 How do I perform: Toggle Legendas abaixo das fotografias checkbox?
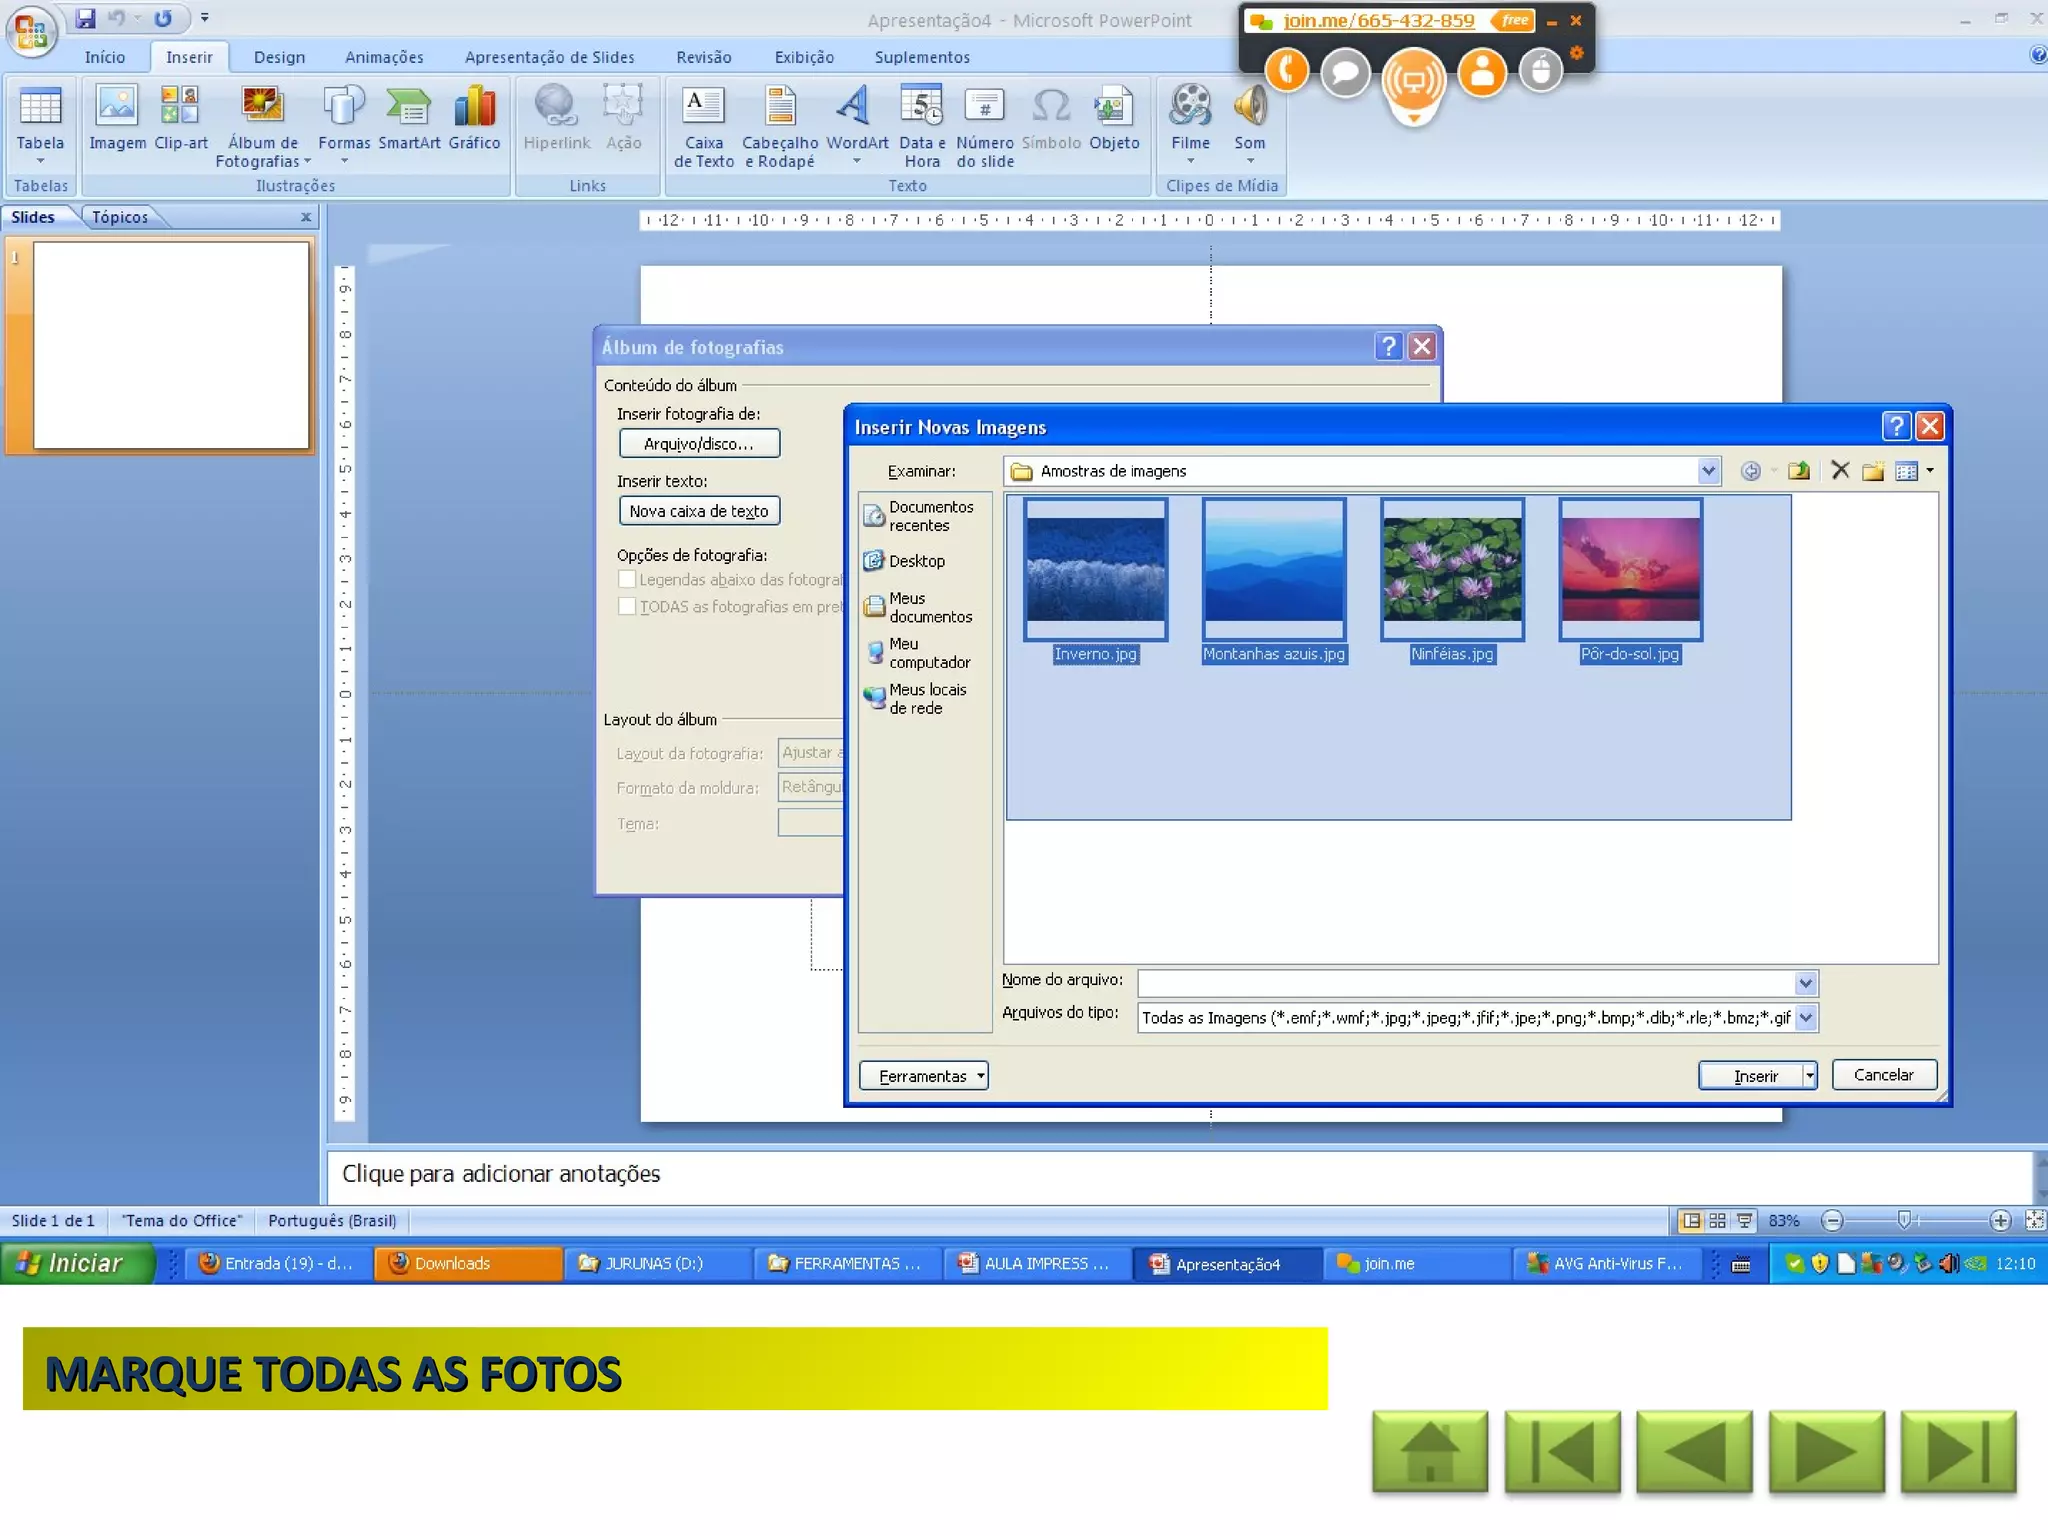point(627,580)
